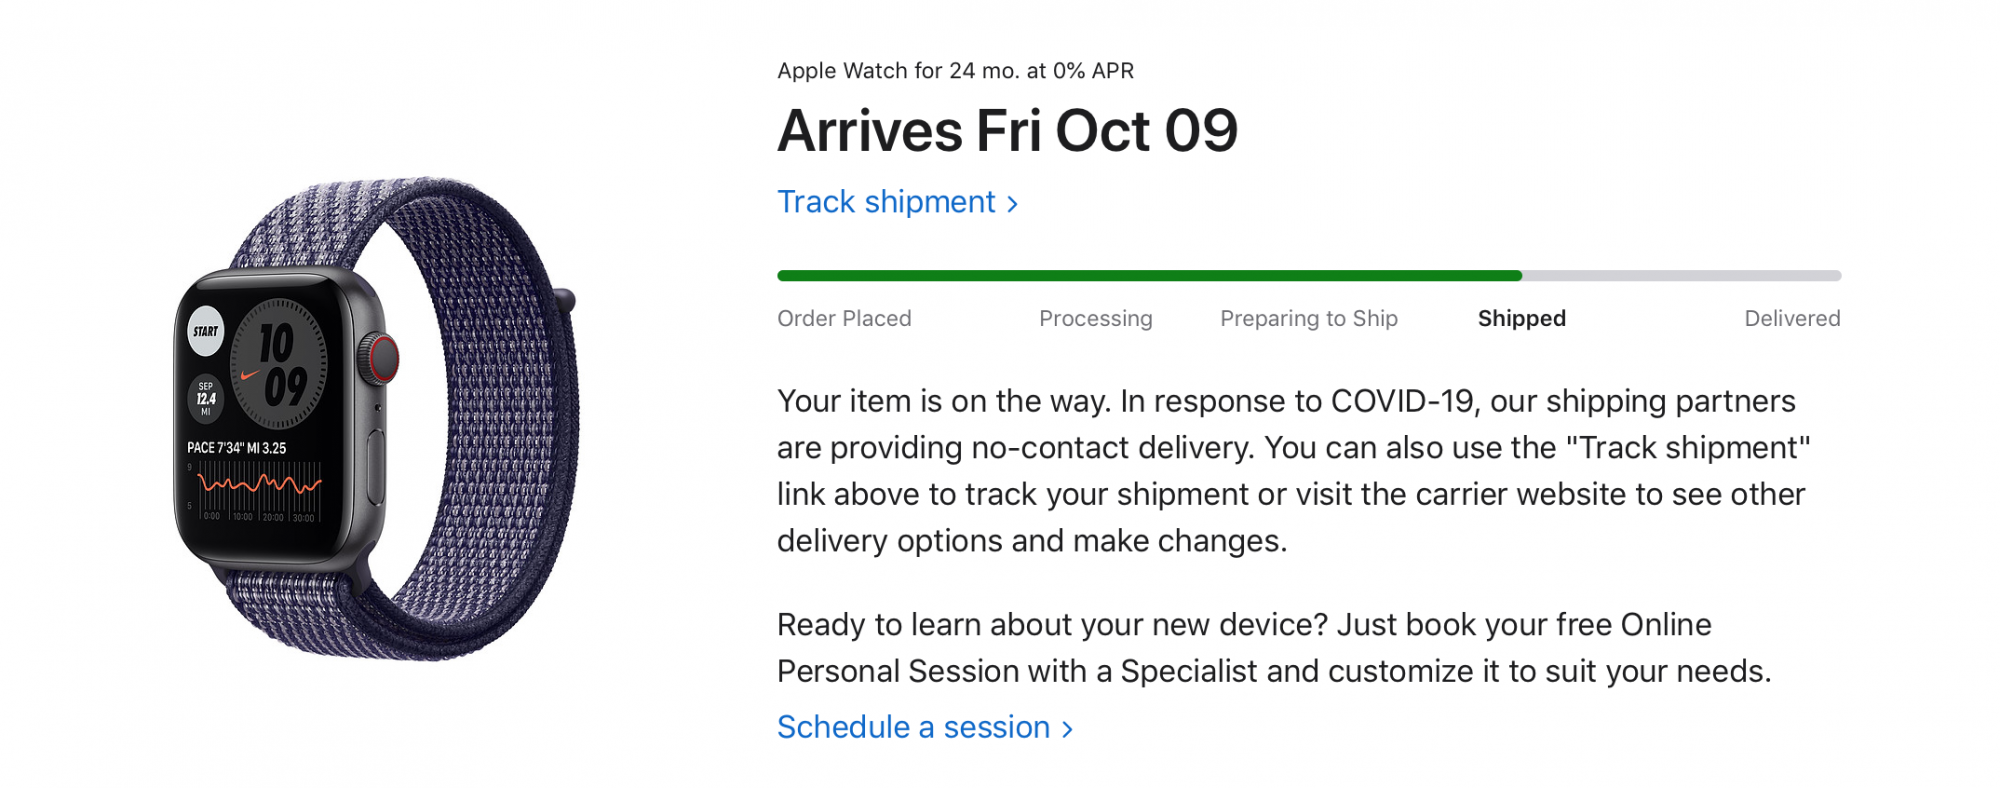This screenshot has height=788, width=2000.
Task: Click the Nike swoosh logo on watch face
Action: tap(250, 375)
